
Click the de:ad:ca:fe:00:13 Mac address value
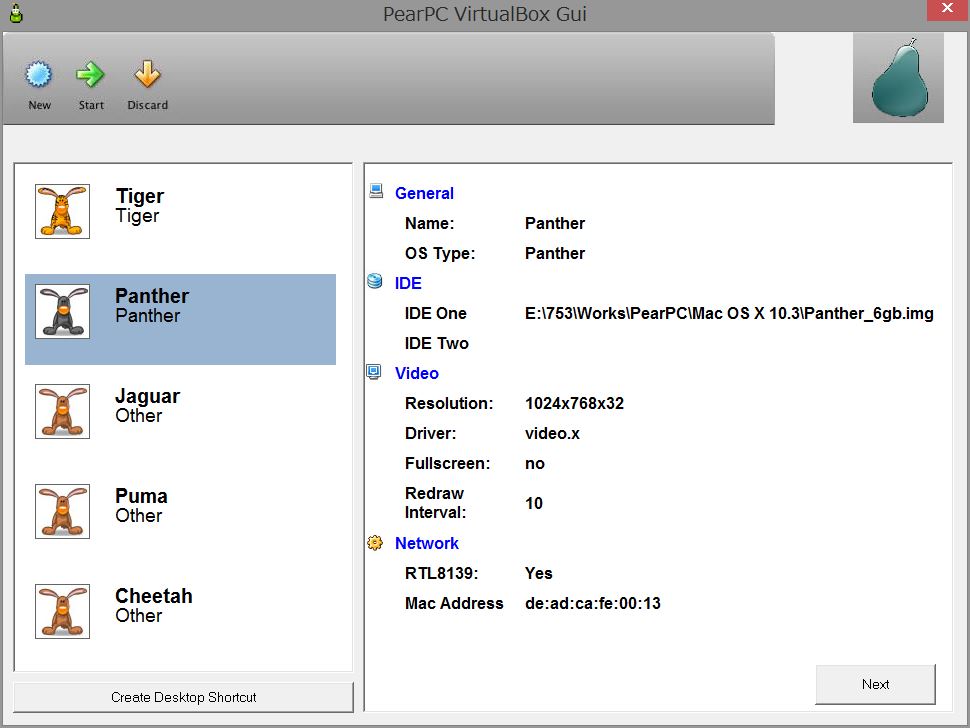click(x=593, y=604)
